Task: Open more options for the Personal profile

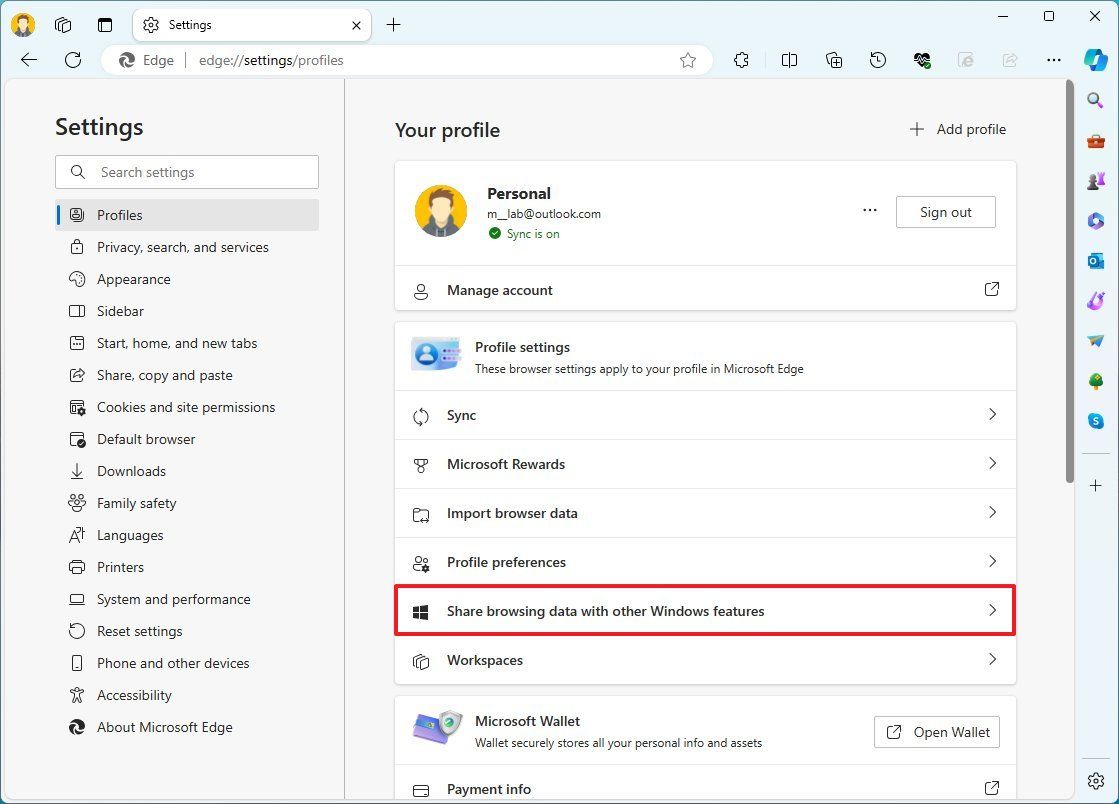Action: click(869, 211)
